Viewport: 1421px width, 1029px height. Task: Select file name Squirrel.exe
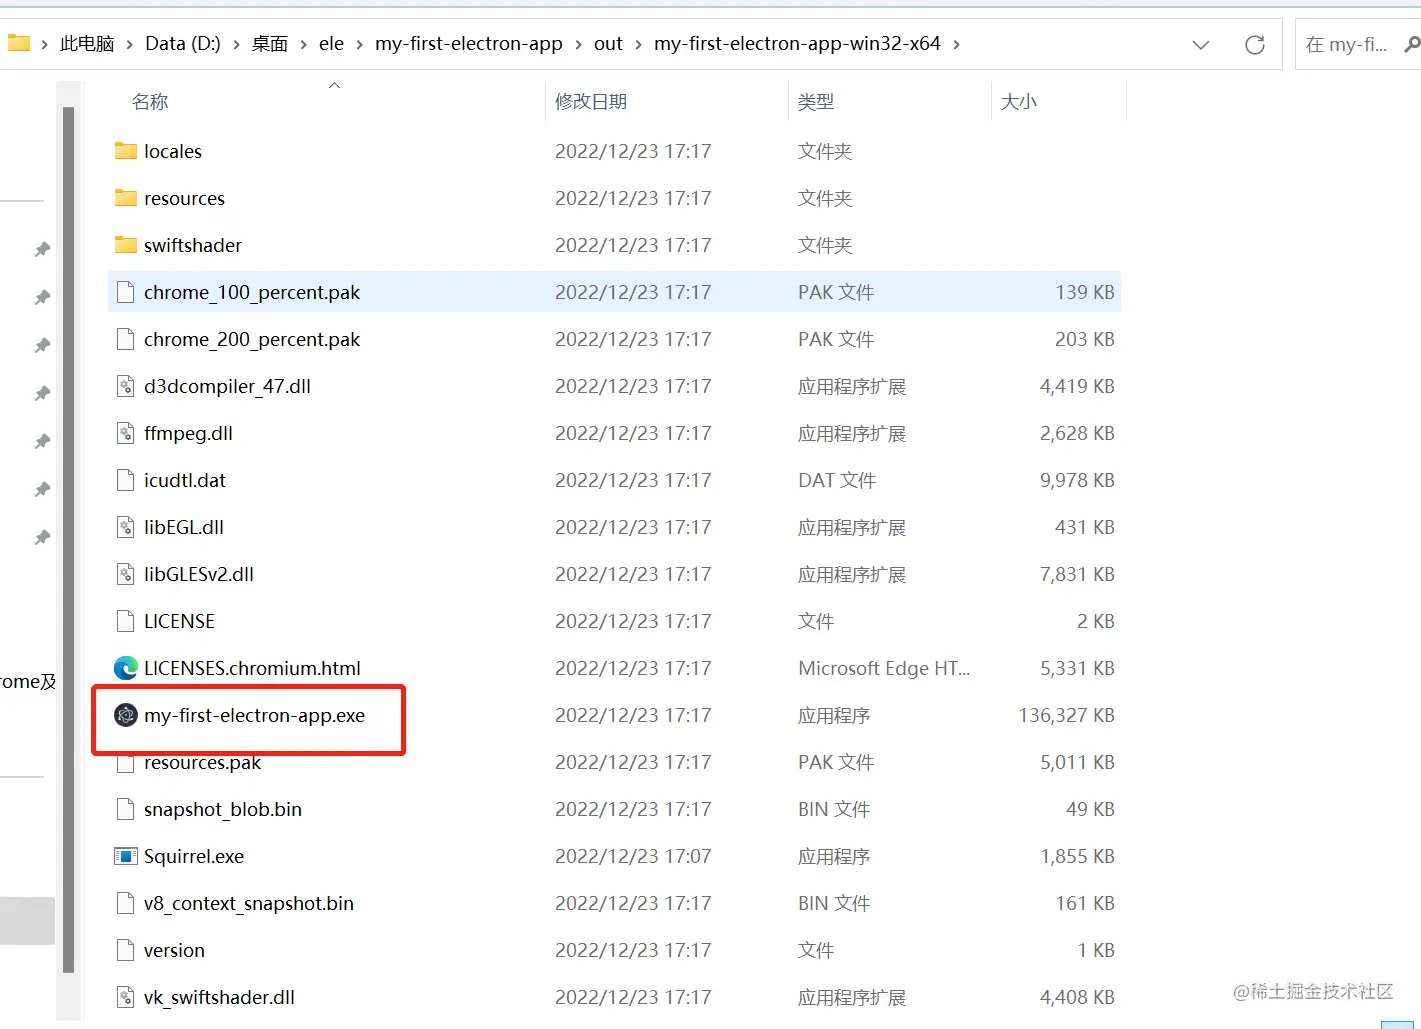194,856
